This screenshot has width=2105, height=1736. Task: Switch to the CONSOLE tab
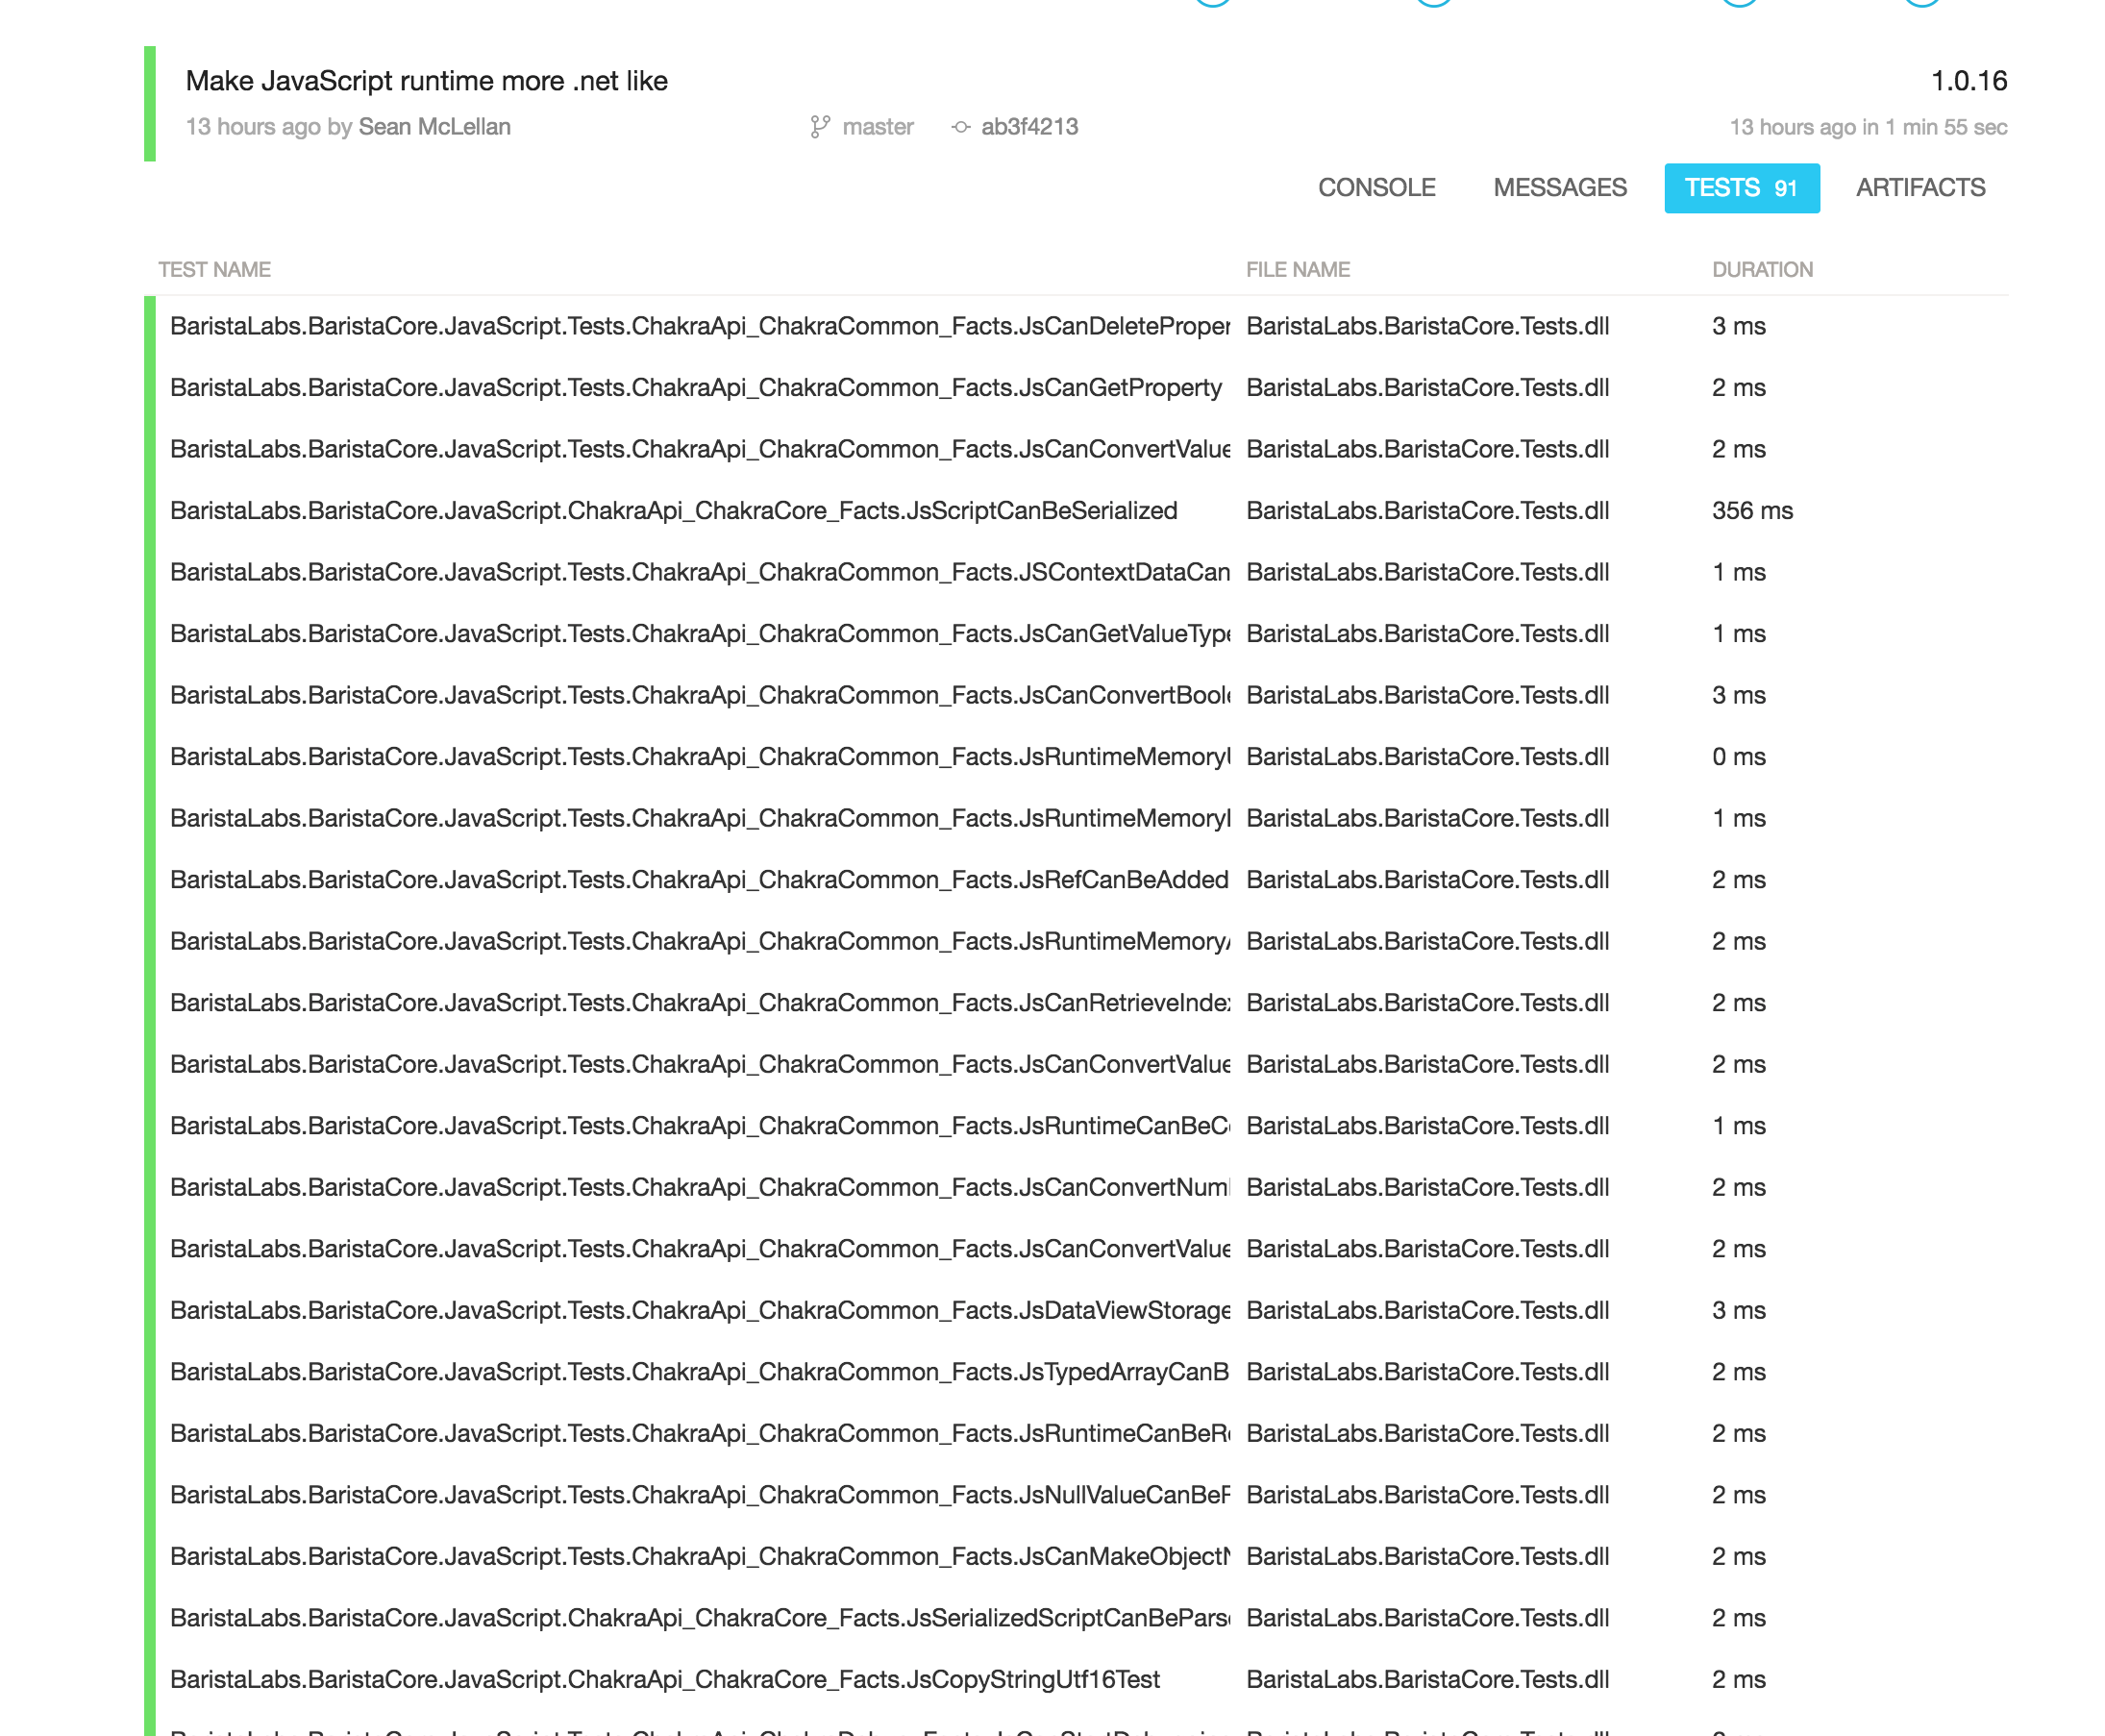(x=1375, y=188)
